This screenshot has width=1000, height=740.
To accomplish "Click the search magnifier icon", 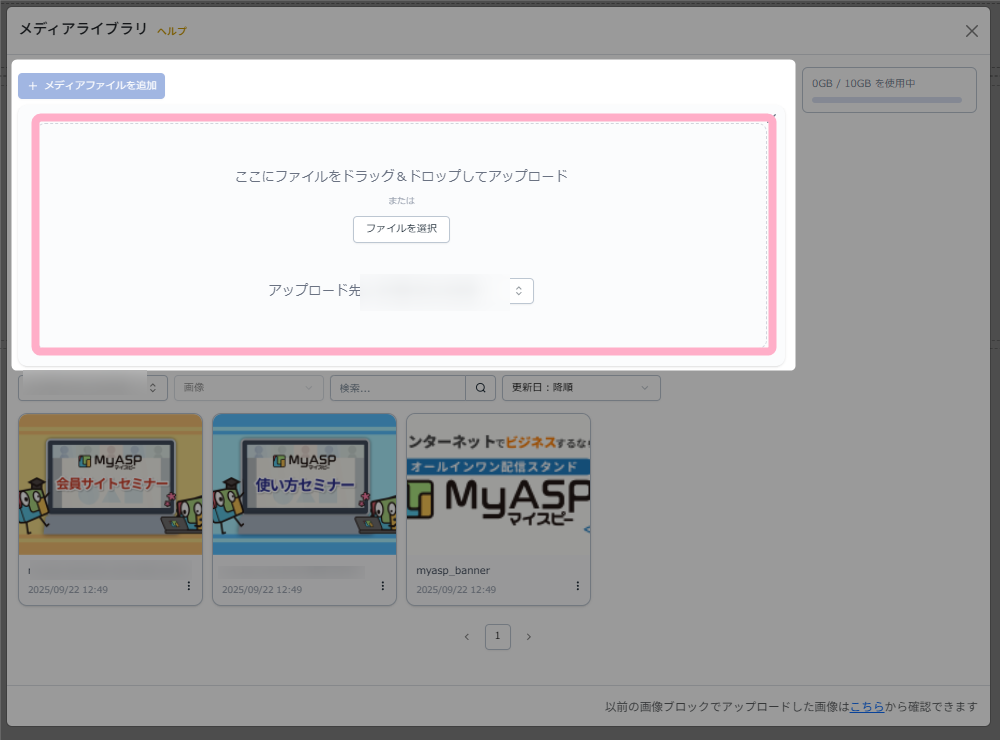I will [481, 388].
